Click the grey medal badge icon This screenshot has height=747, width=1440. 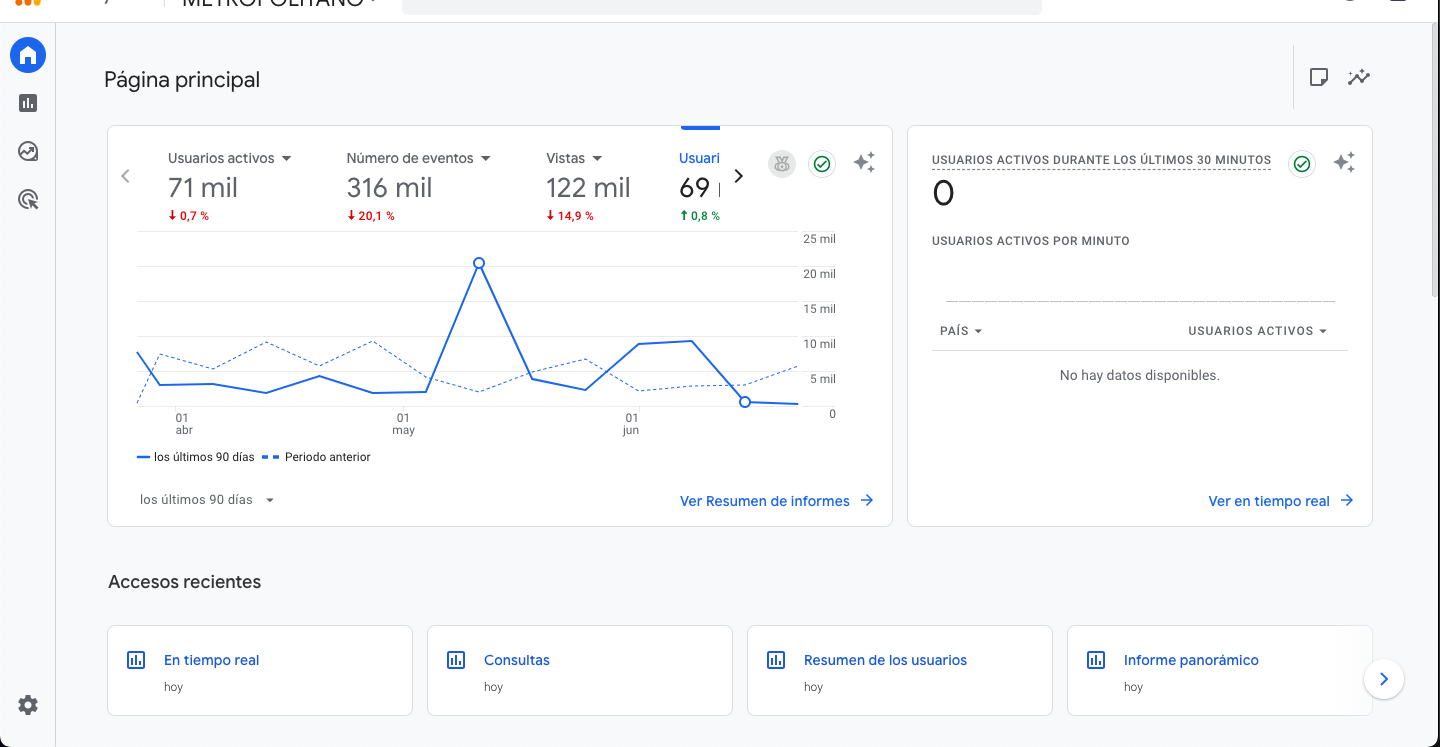coord(782,164)
